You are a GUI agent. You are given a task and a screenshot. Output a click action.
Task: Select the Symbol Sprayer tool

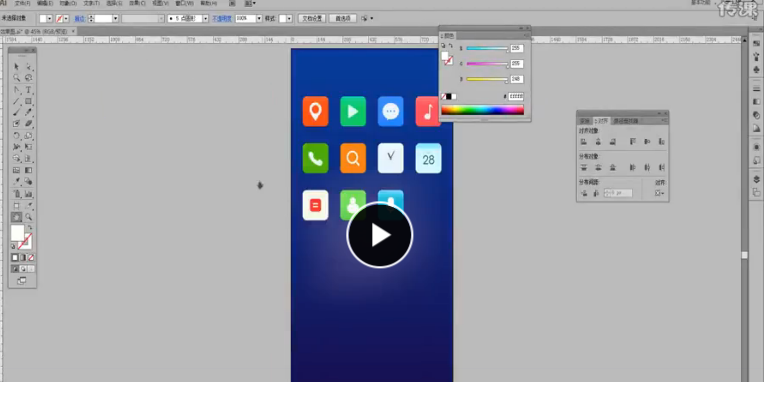tap(17, 193)
